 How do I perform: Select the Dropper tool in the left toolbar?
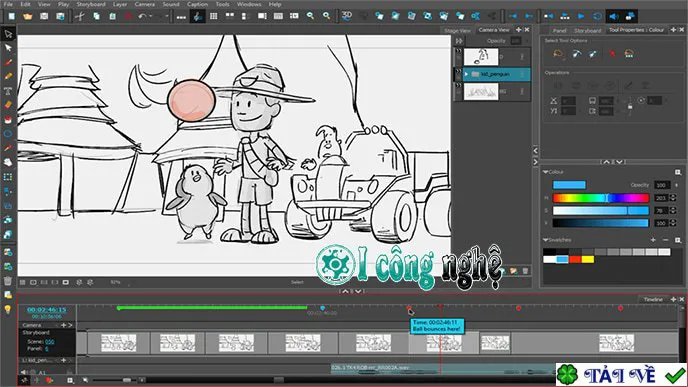[8, 148]
